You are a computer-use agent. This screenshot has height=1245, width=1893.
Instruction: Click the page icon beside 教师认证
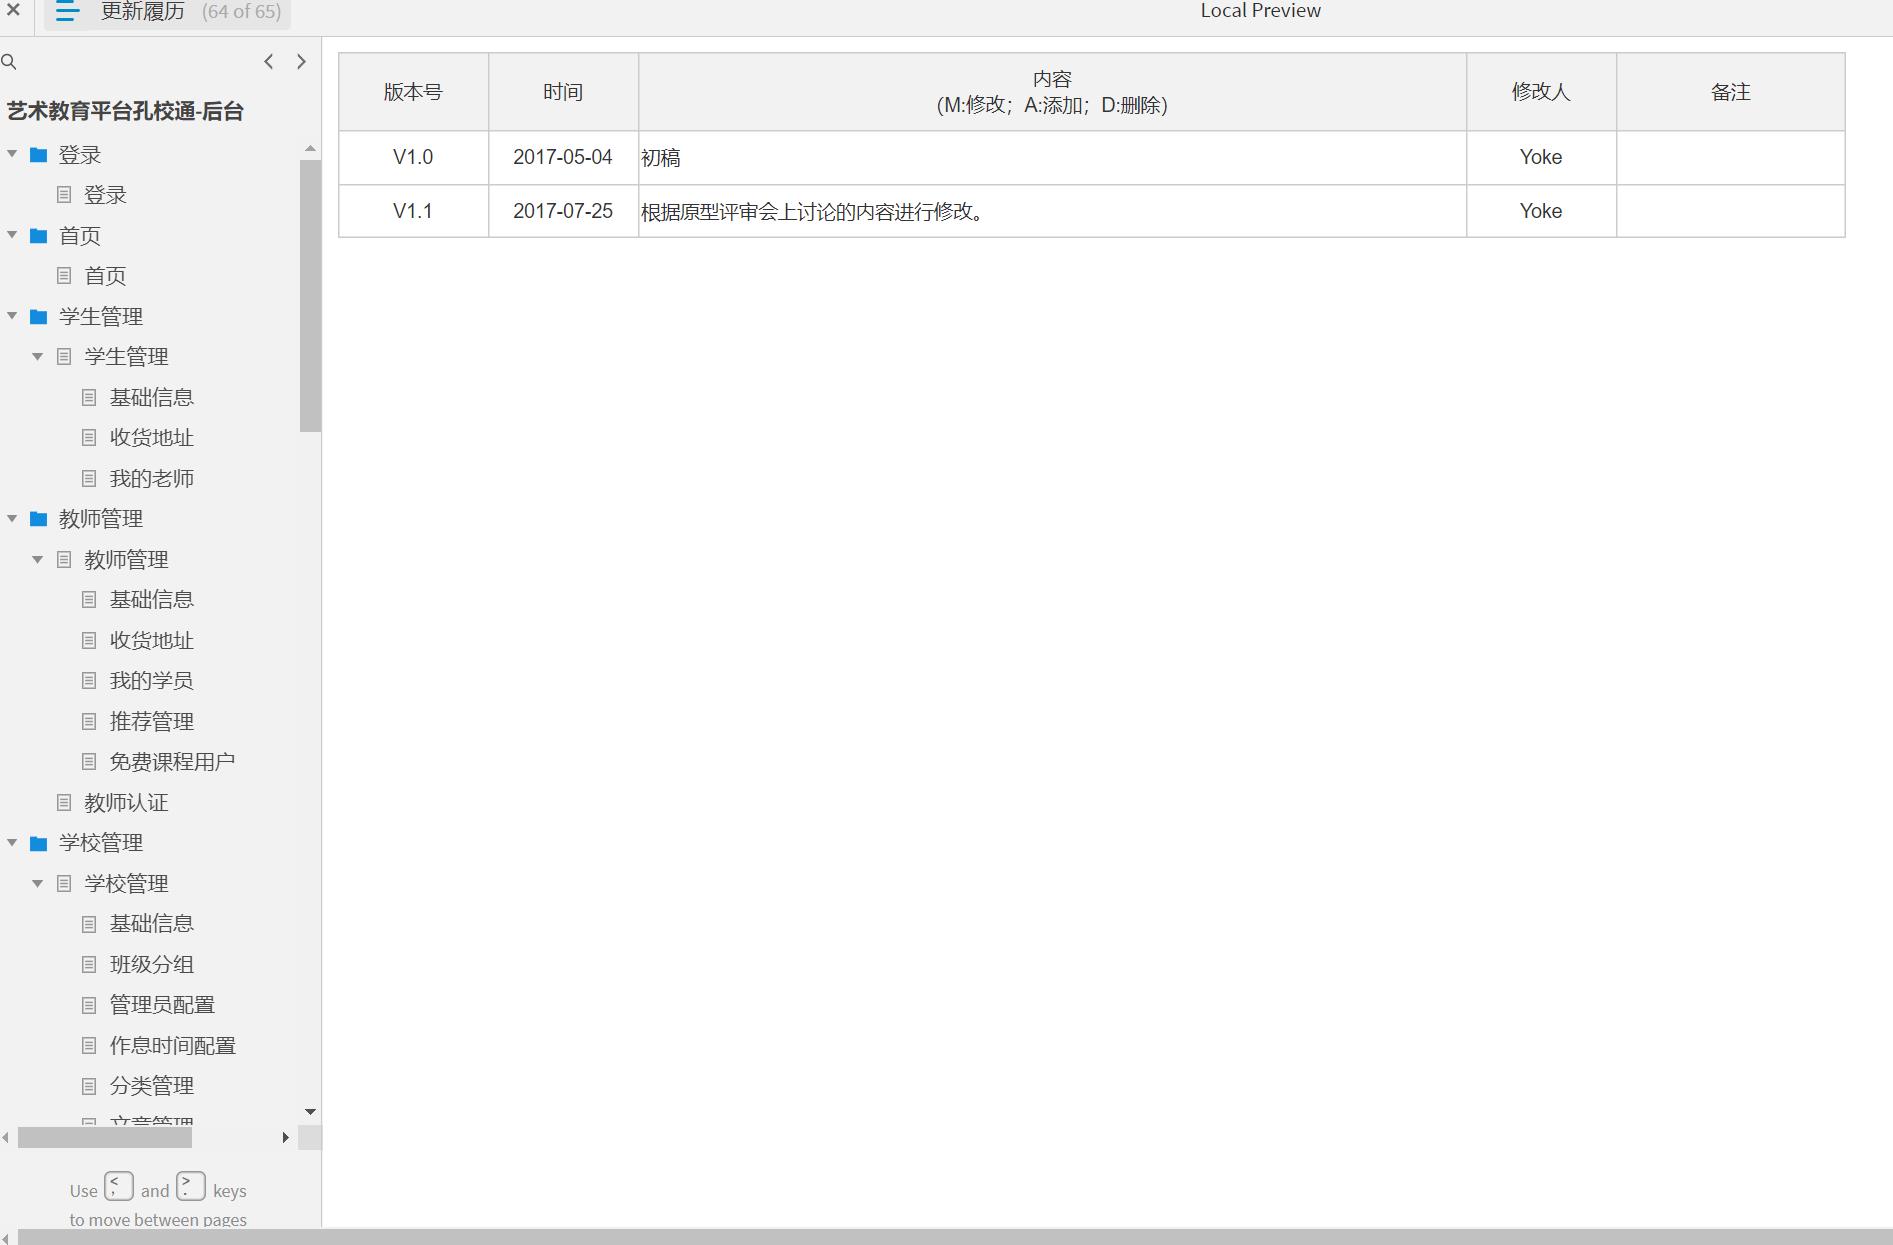(x=64, y=802)
